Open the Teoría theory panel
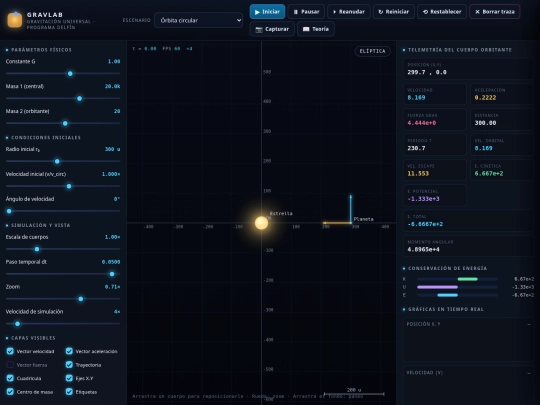Screen dimensions: 540x405 (316, 29)
